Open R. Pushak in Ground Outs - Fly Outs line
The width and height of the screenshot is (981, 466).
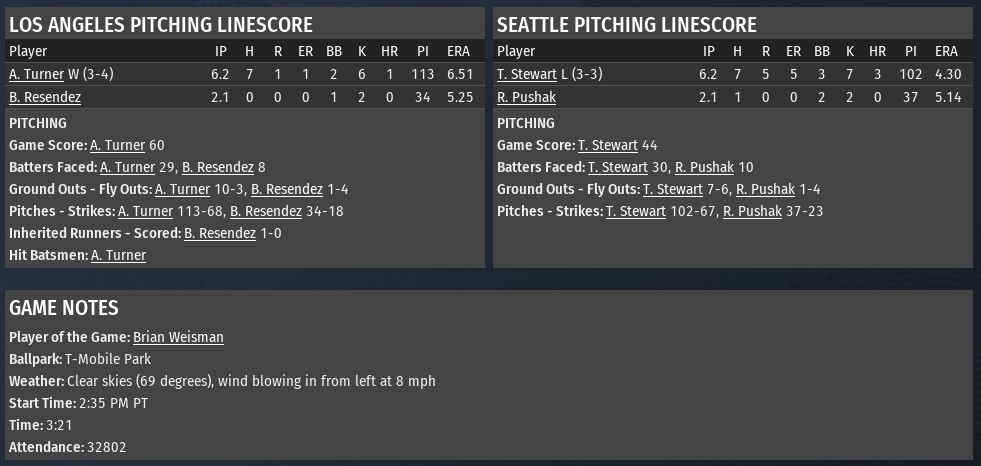[766, 189]
